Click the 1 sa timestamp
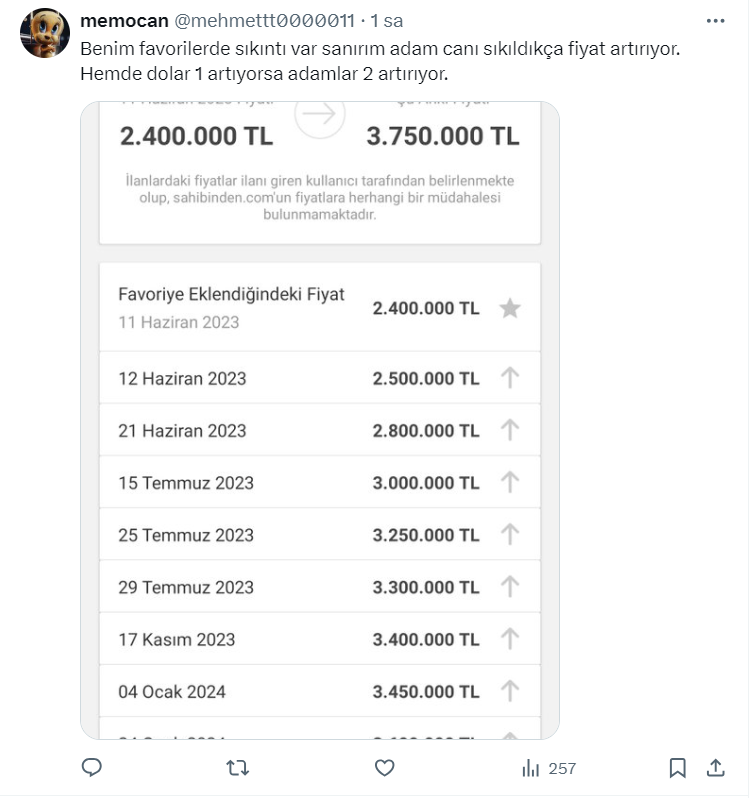 [386, 21]
